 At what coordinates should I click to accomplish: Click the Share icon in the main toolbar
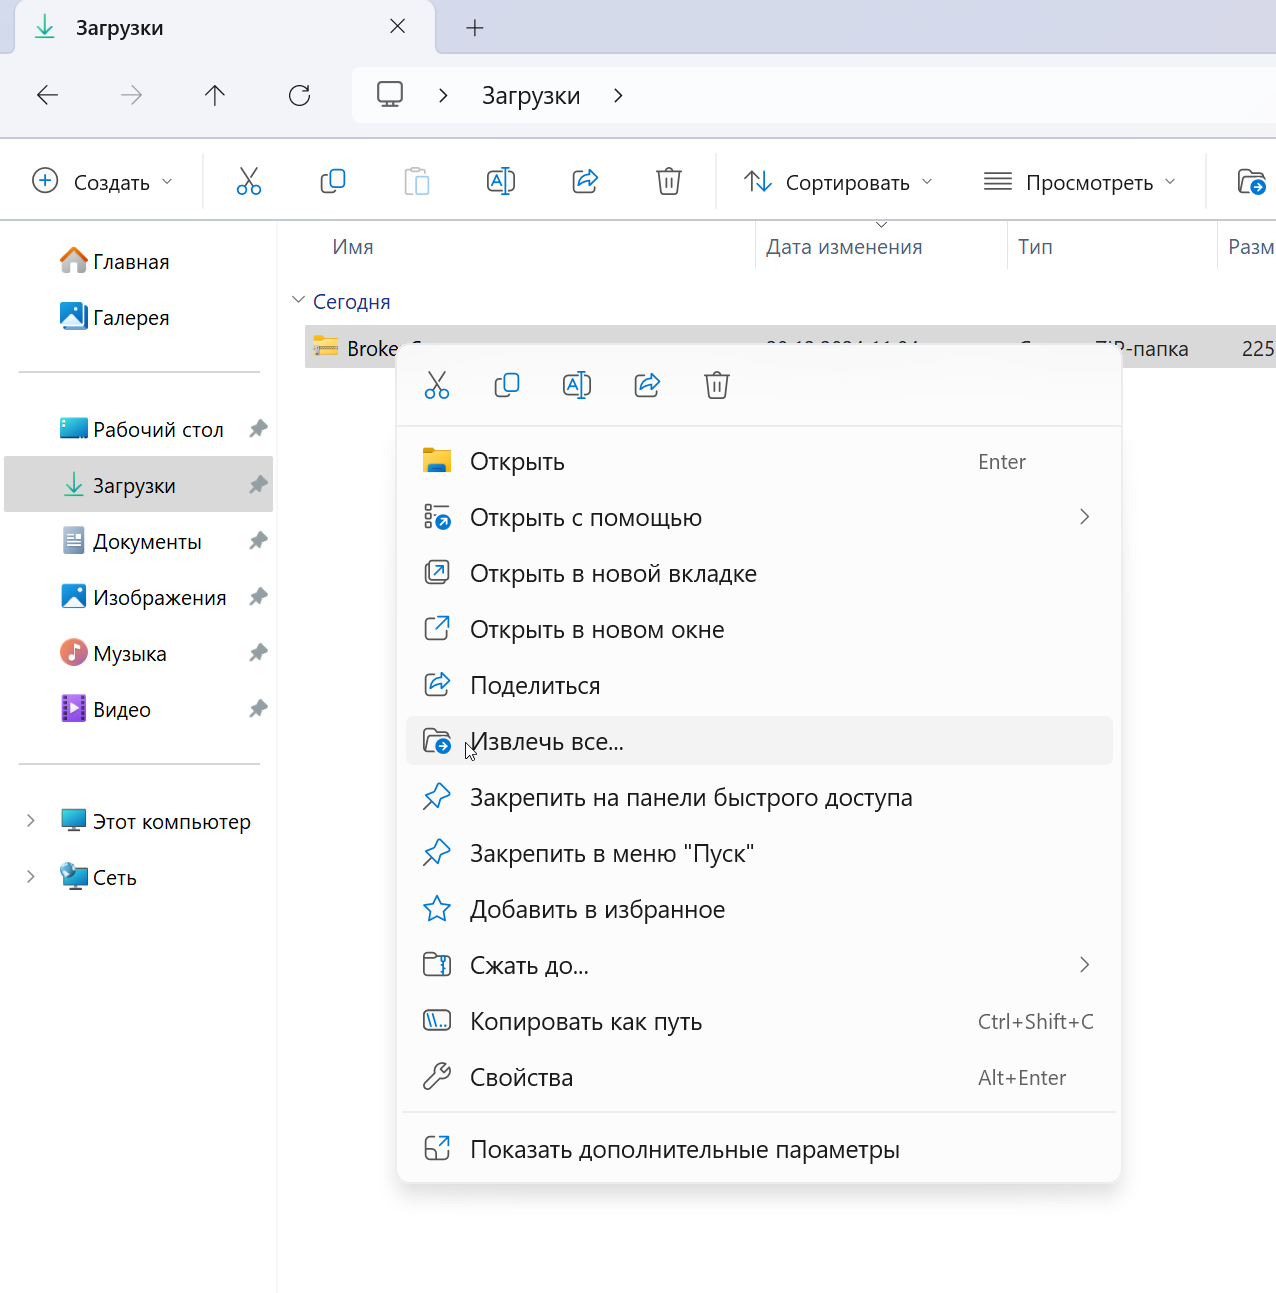click(585, 181)
